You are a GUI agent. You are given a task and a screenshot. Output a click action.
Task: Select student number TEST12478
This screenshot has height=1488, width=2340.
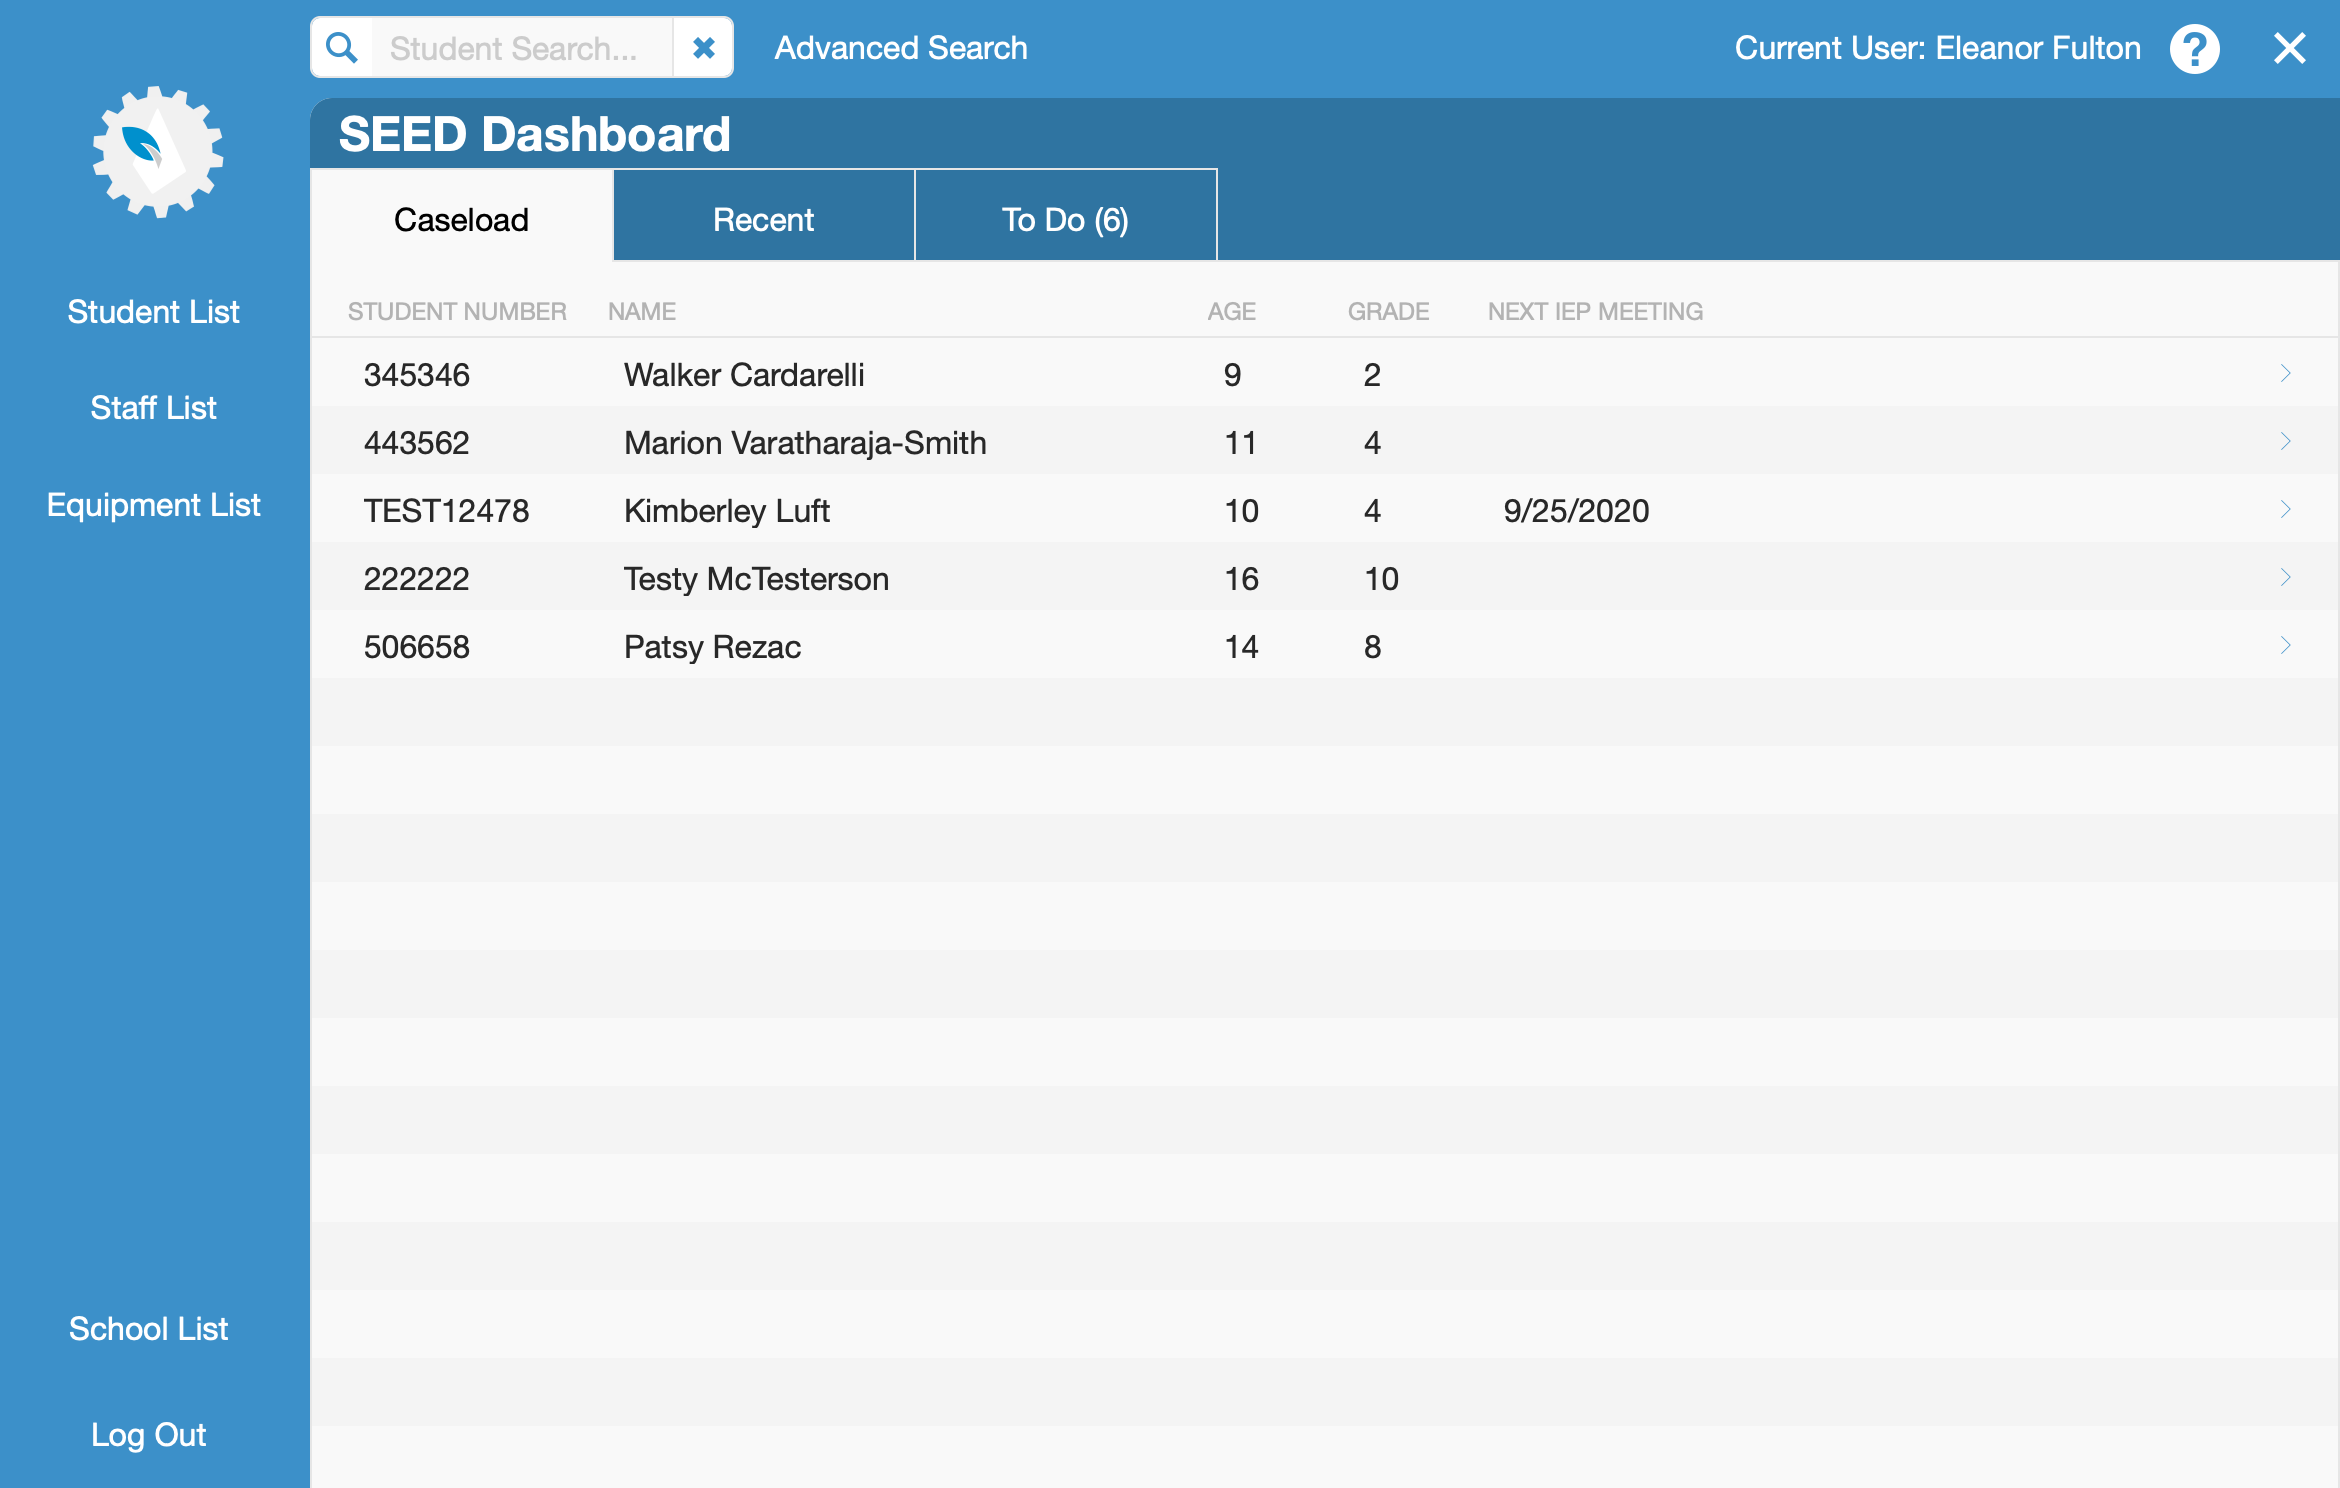[x=446, y=511]
